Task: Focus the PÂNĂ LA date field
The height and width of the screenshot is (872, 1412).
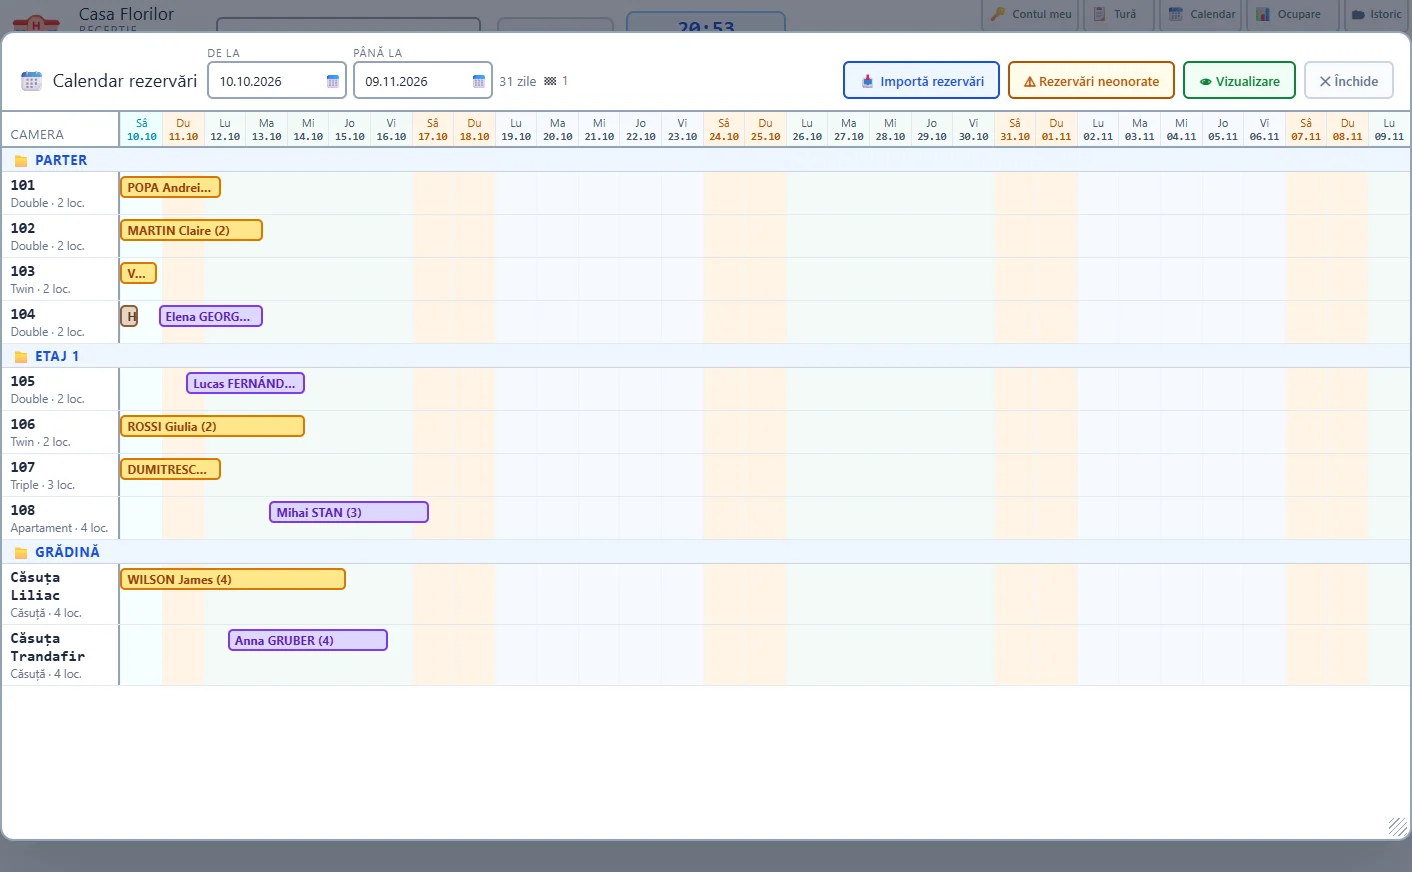Action: click(x=423, y=81)
